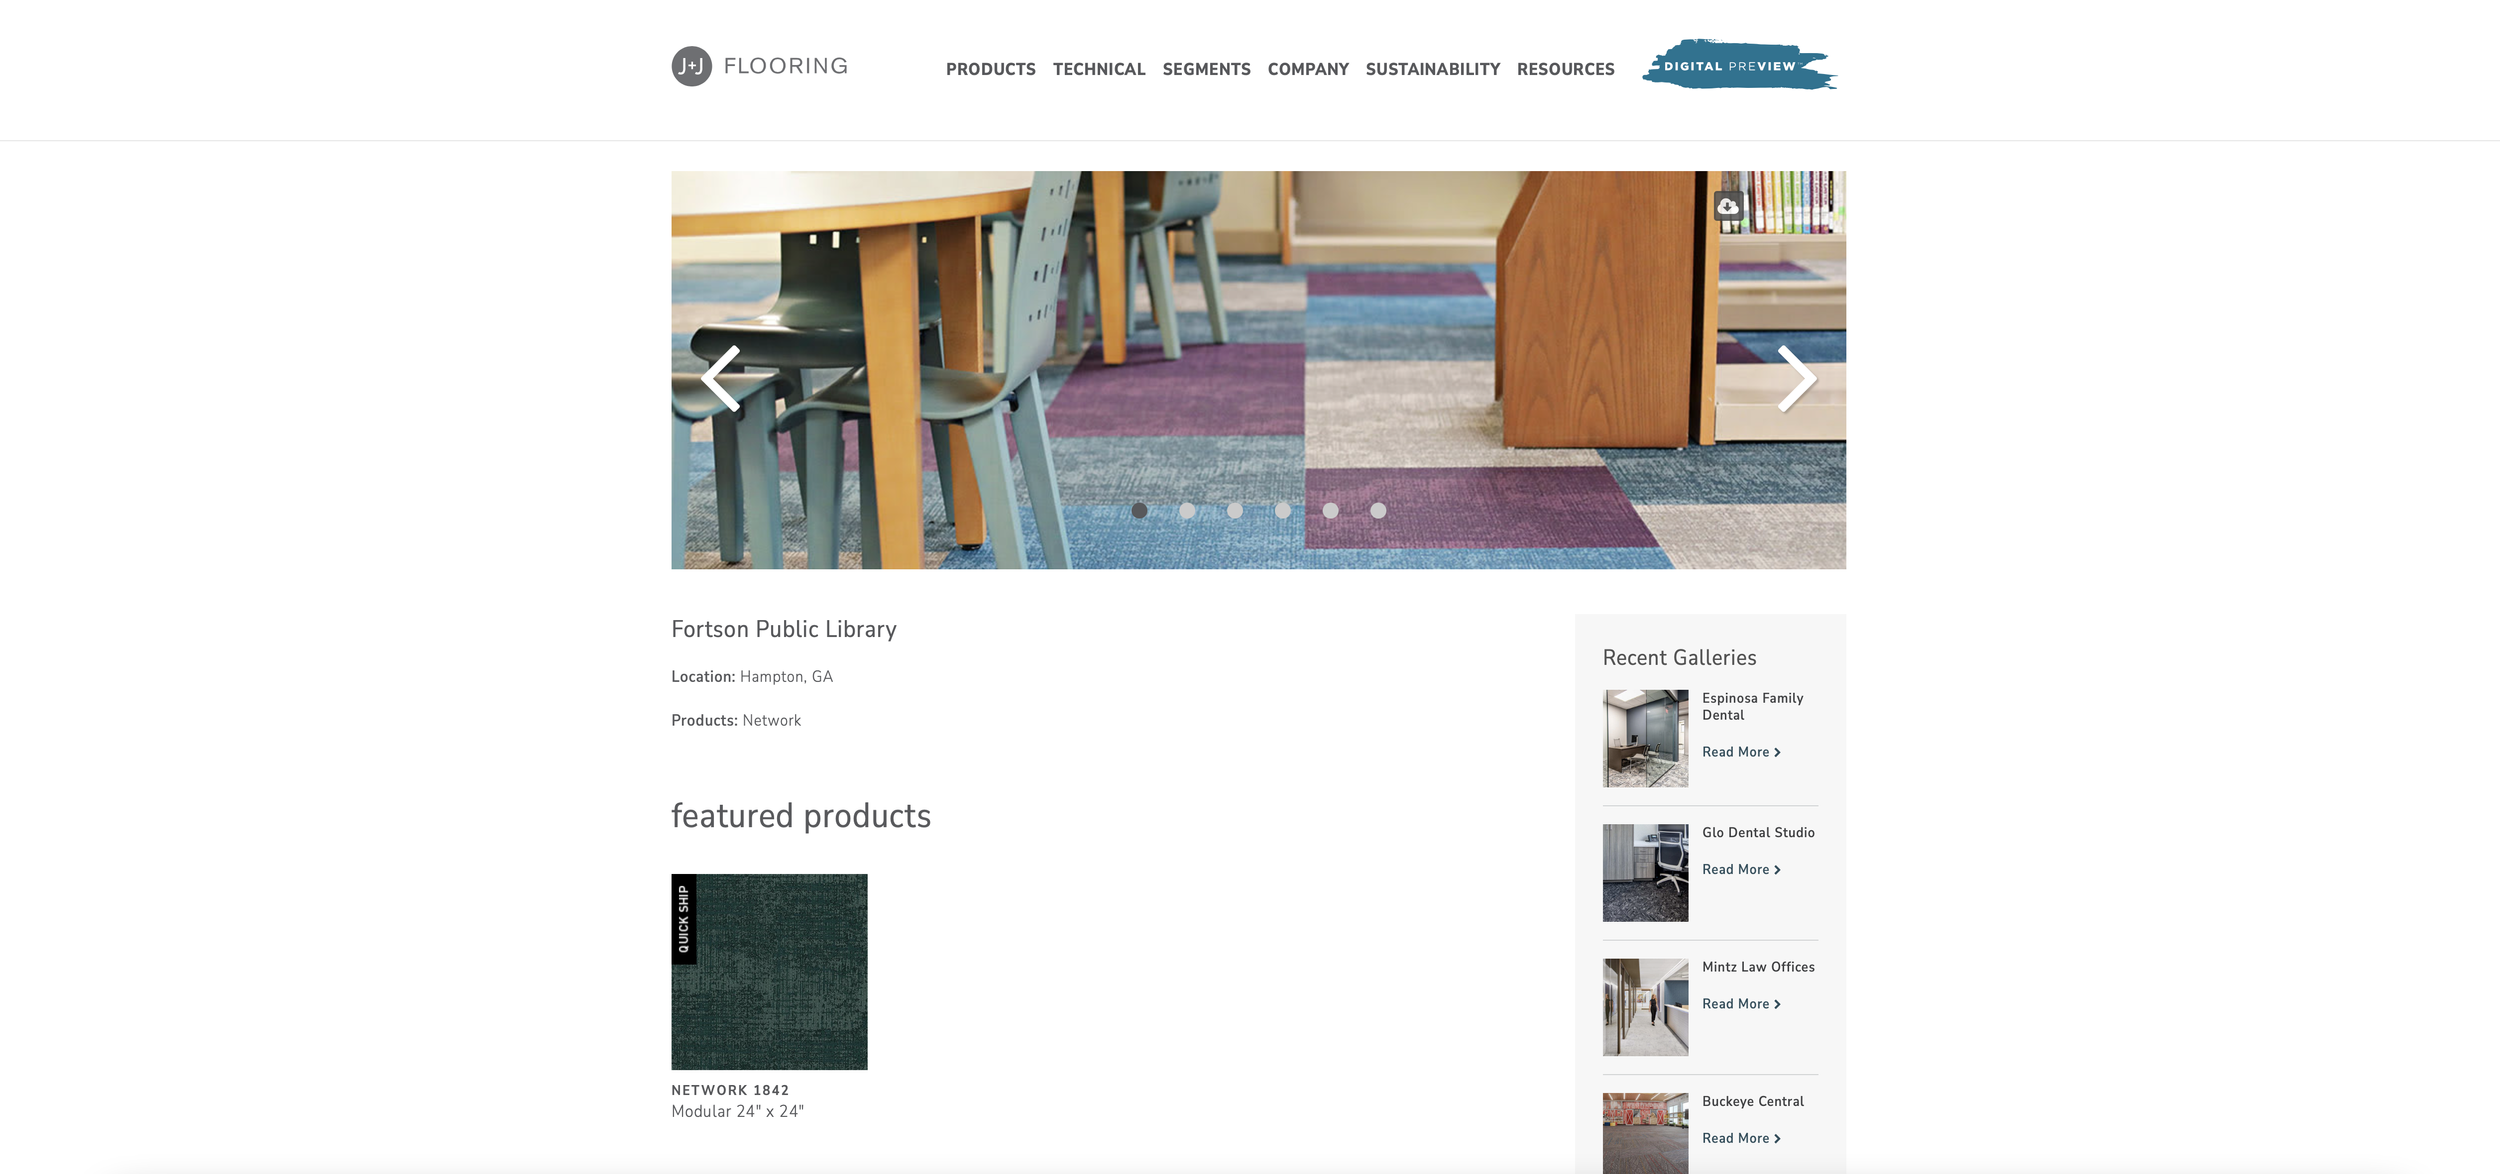Expand the Company navigation item
The height and width of the screenshot is (1174, 2500).
coord(1308,69)
